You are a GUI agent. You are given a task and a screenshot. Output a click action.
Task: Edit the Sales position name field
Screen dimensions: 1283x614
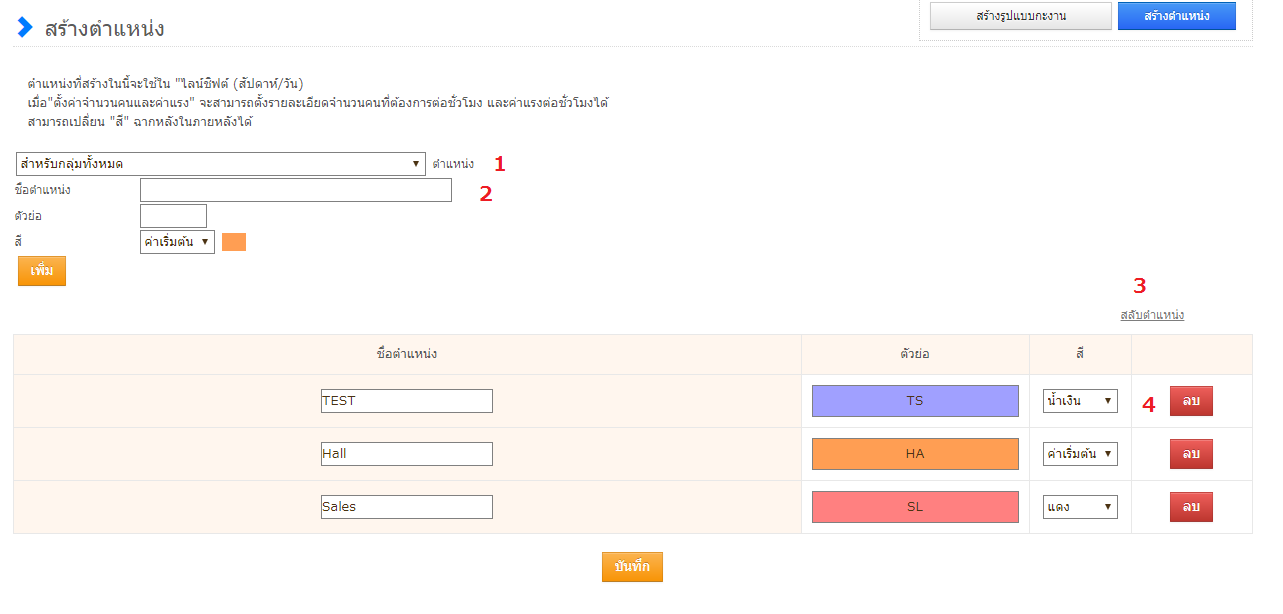(407, 507)
